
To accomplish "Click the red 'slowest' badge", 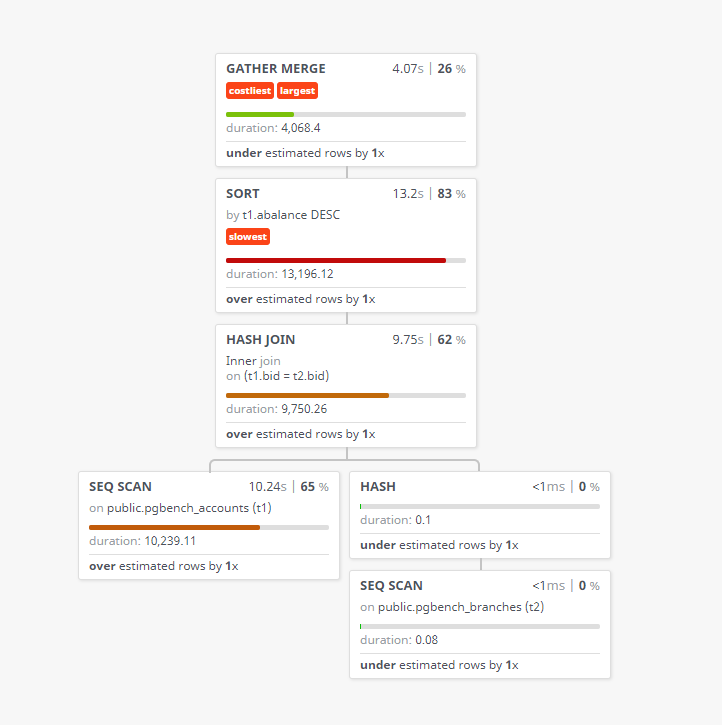I will click(x=248, y=237).
